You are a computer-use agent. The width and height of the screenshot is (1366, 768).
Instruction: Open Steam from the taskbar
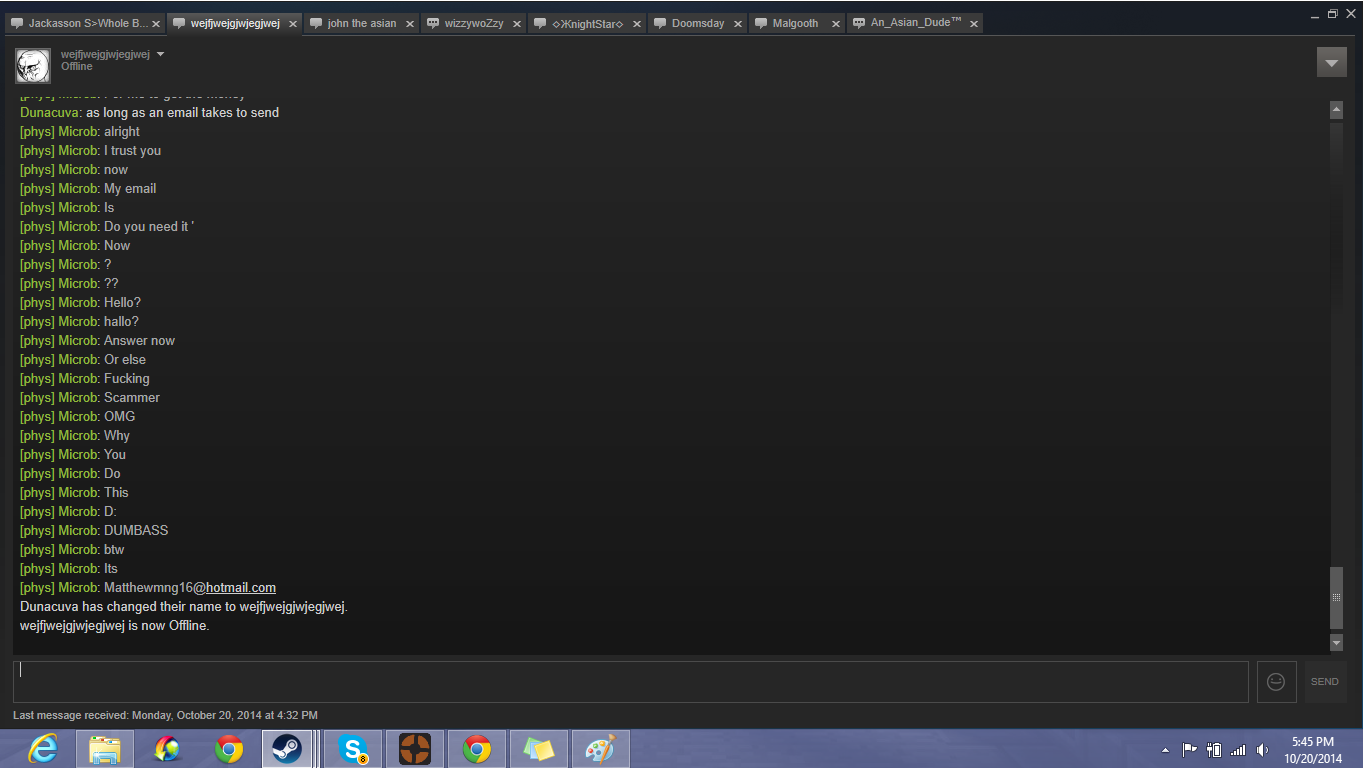287,748
